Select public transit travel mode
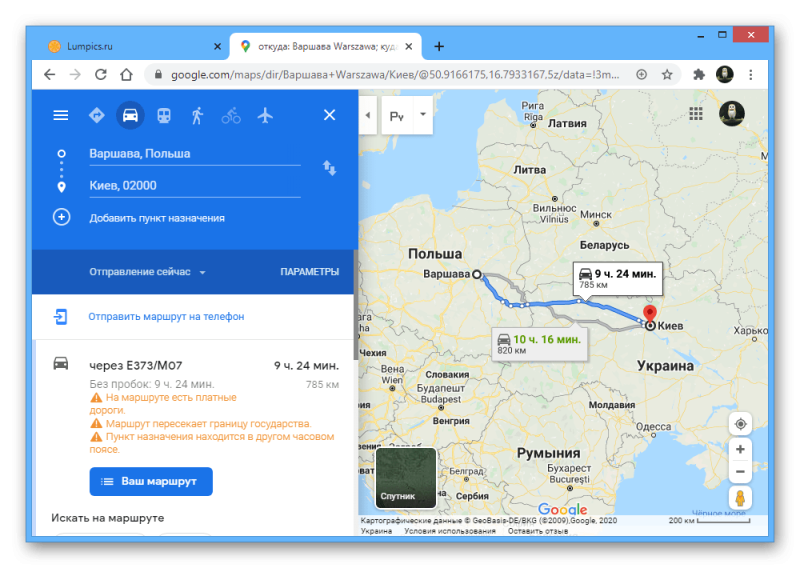800x568 pixels. (164, 115)
